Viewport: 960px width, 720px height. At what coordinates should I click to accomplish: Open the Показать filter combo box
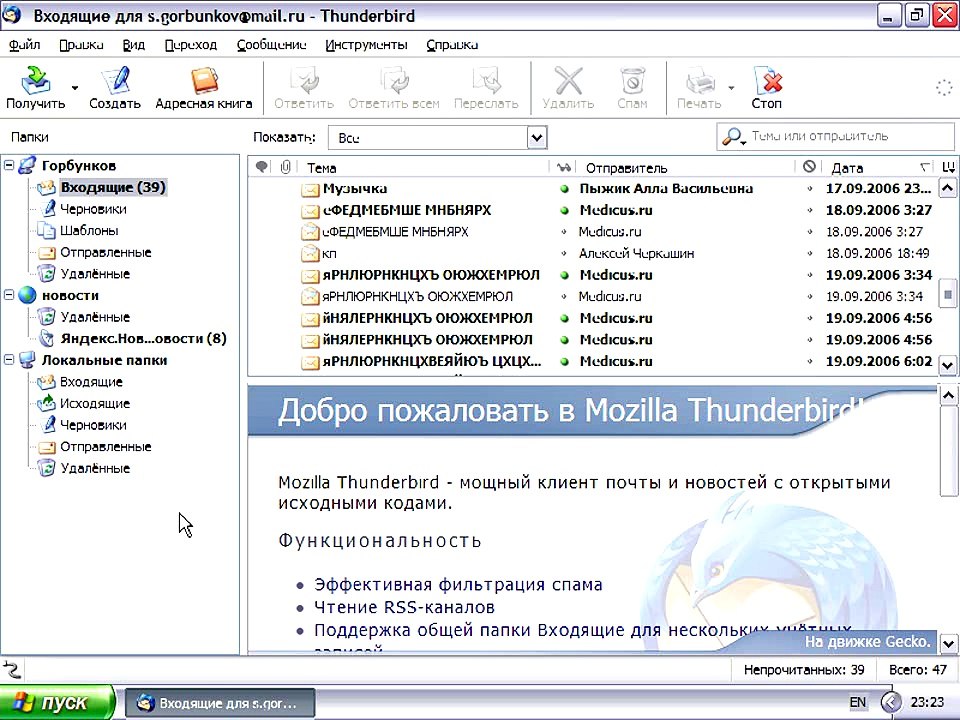(x=438, y=138)
